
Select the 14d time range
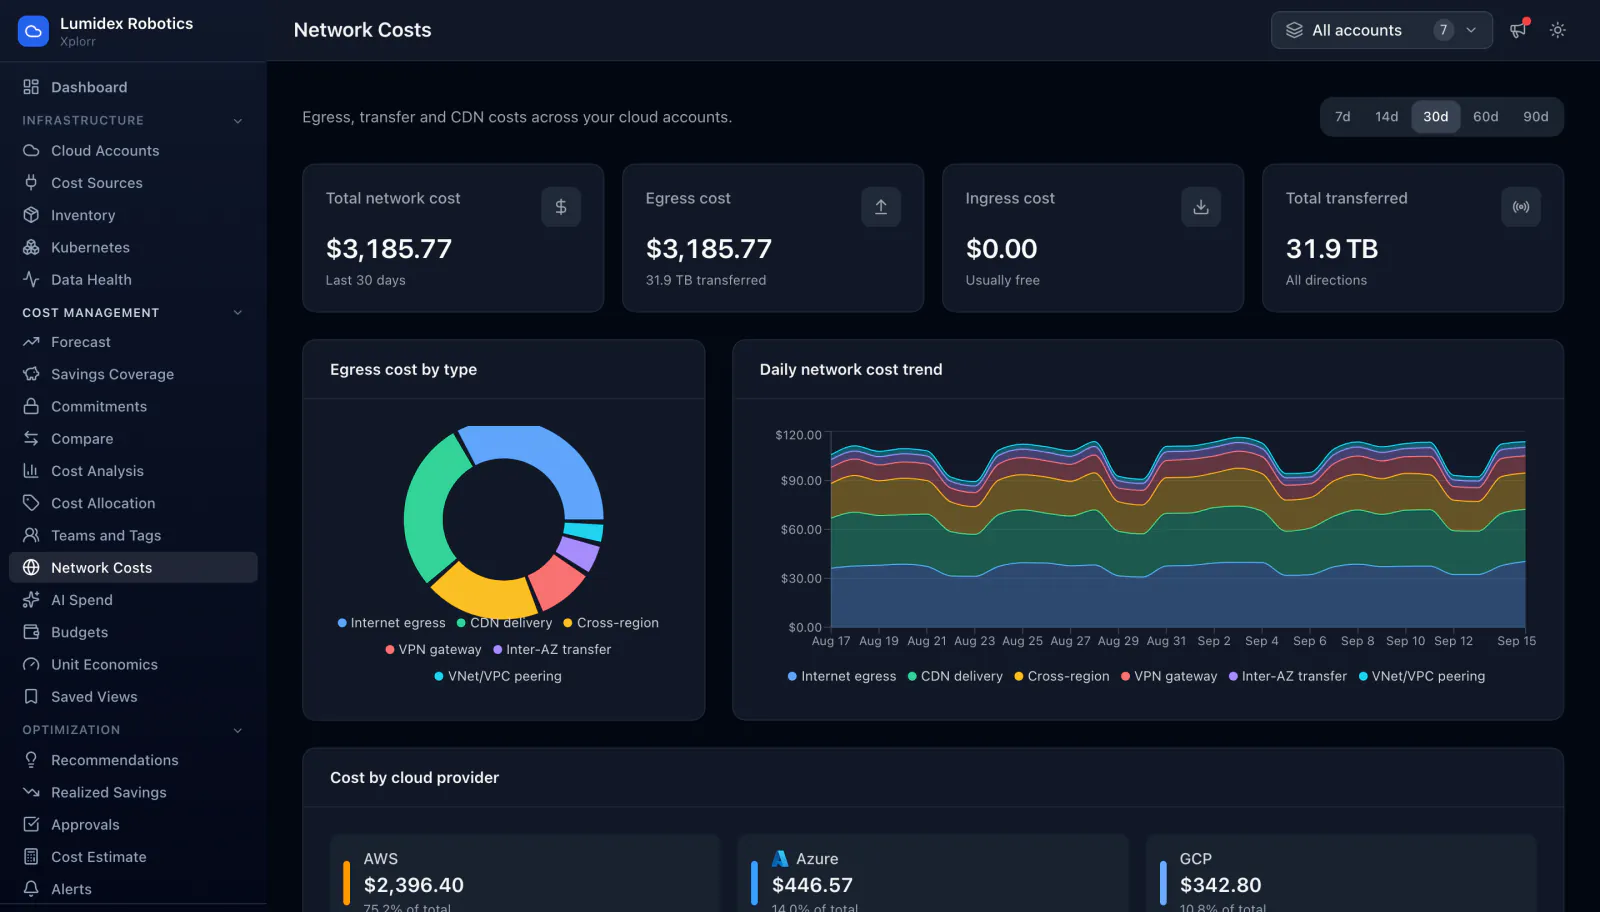tap(1386, 117)
